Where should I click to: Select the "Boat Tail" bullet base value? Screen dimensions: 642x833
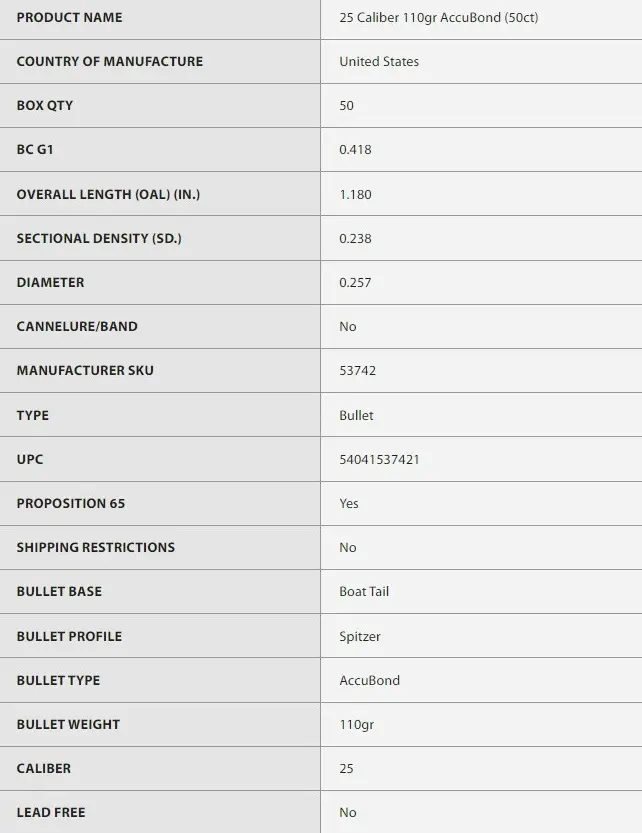pos(364,592)
